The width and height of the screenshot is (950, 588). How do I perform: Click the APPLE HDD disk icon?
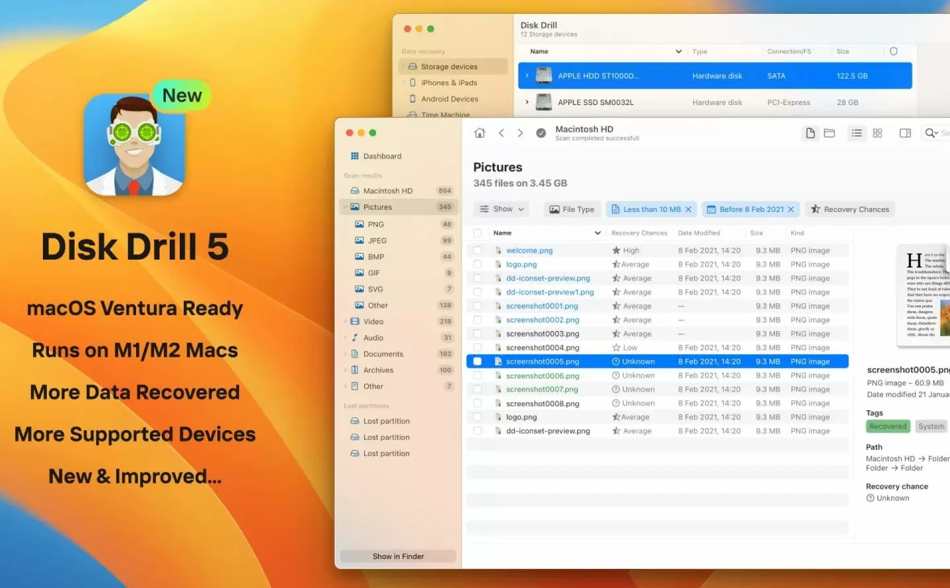[543, 76]
